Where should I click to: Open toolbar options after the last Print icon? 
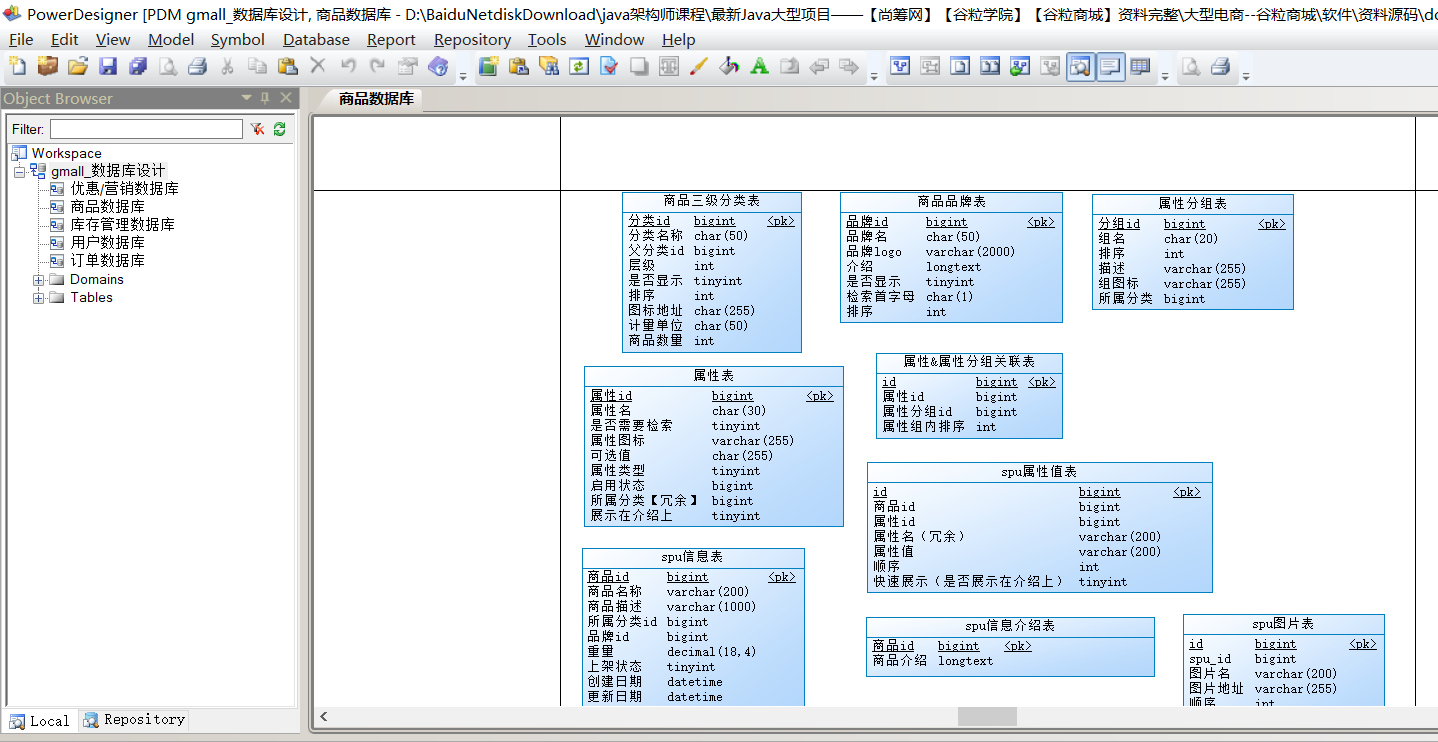coord(1246,75)
